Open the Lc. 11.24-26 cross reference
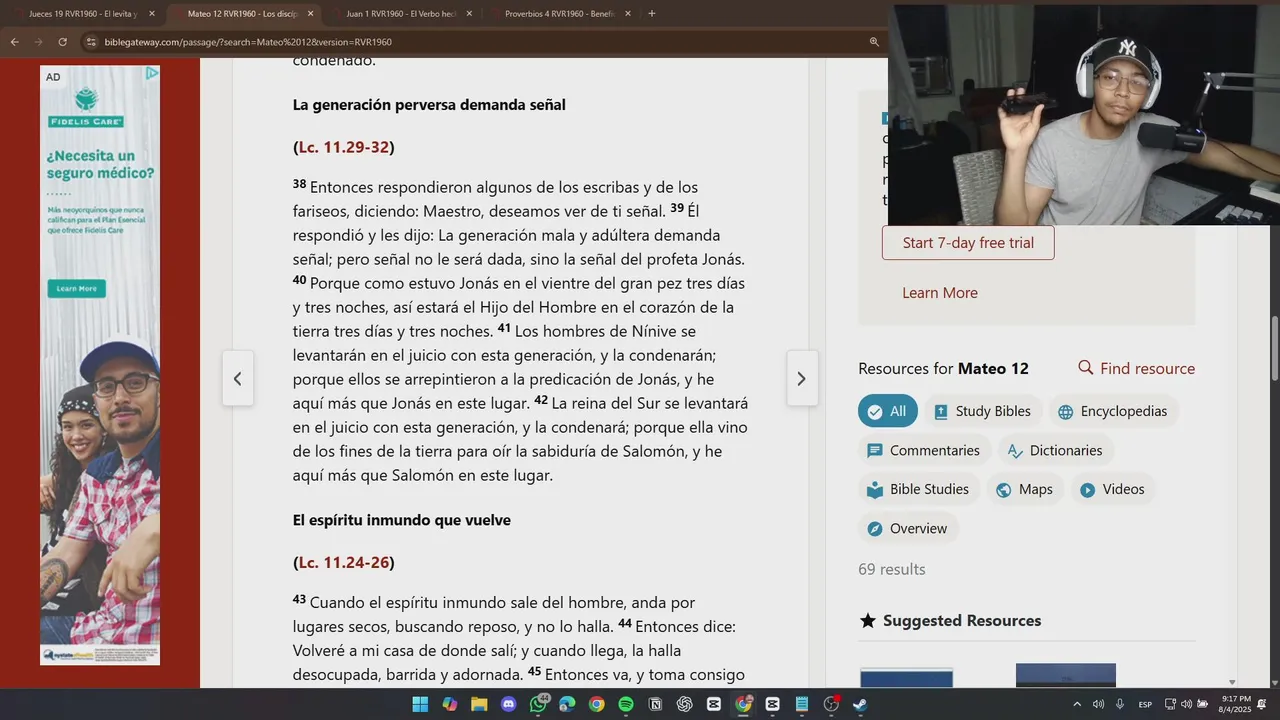The height and width of the screenshot is (720, 1280). click(x=344, y=563)
